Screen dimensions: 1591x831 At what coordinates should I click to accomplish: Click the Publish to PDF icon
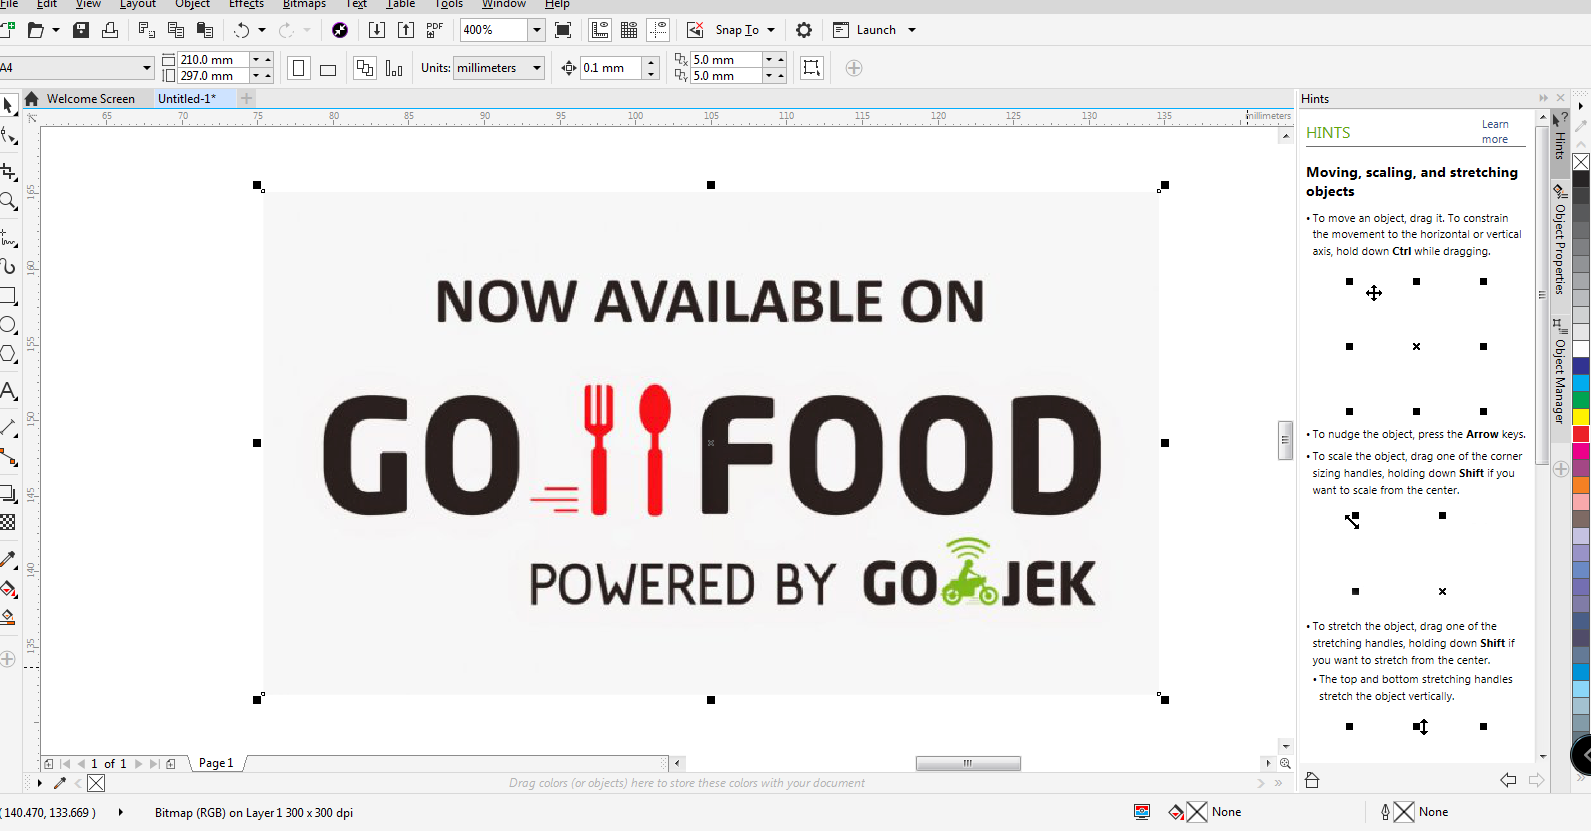(435, 30)
